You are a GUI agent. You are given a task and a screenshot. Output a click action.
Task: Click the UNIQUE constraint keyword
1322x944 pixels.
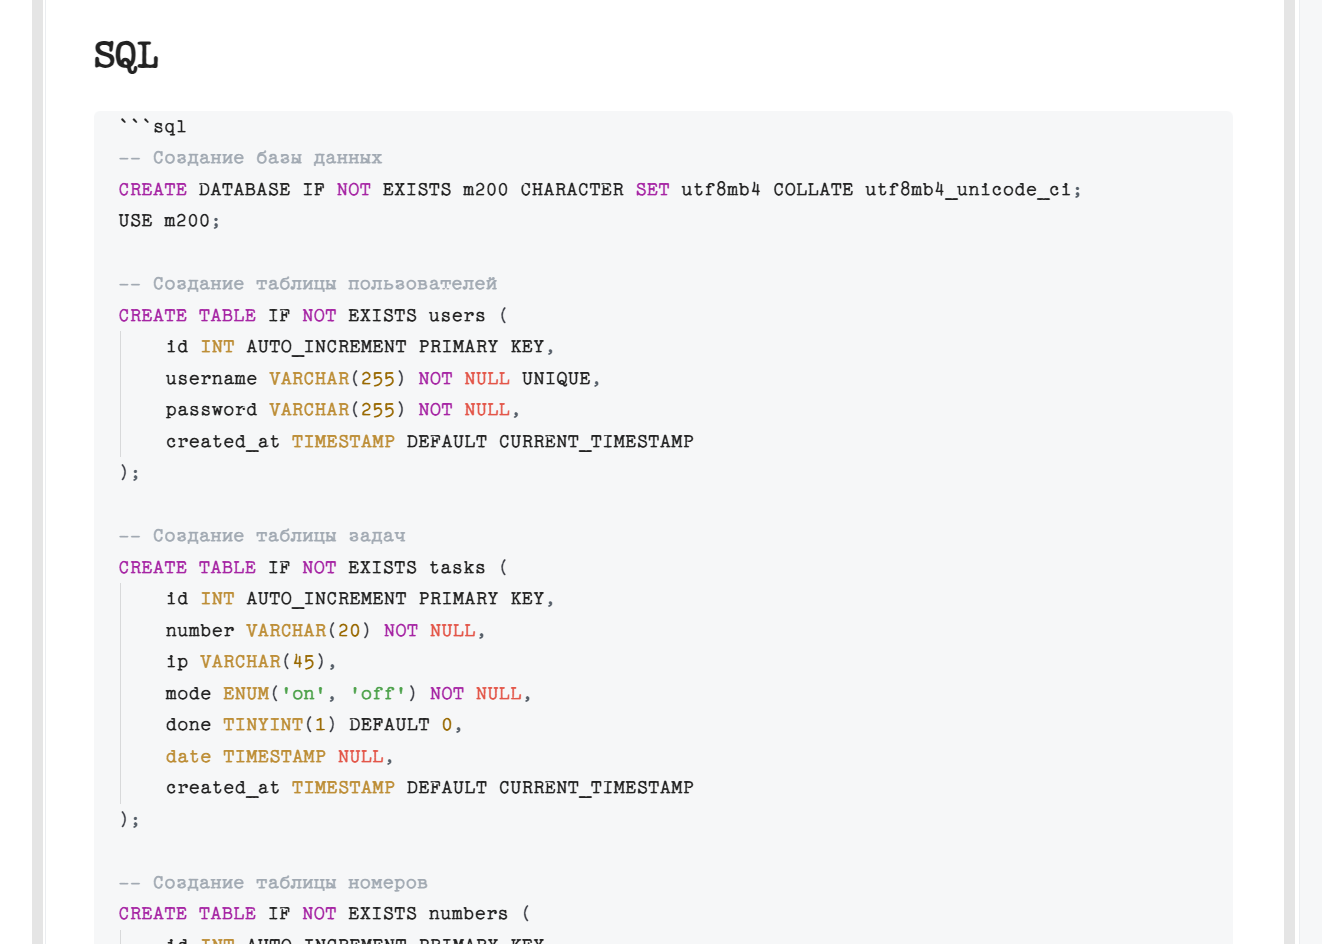coord(556,379)
